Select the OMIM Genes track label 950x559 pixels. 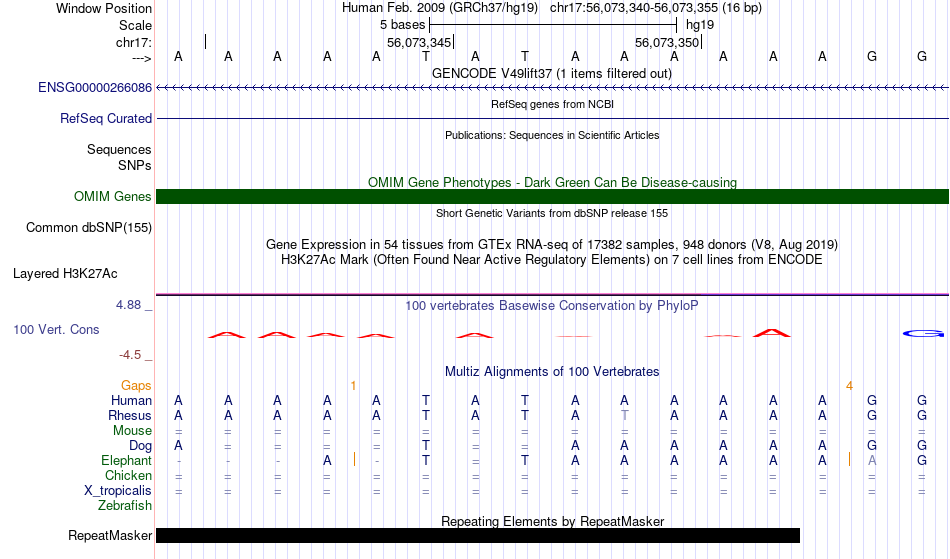[112, 197]
